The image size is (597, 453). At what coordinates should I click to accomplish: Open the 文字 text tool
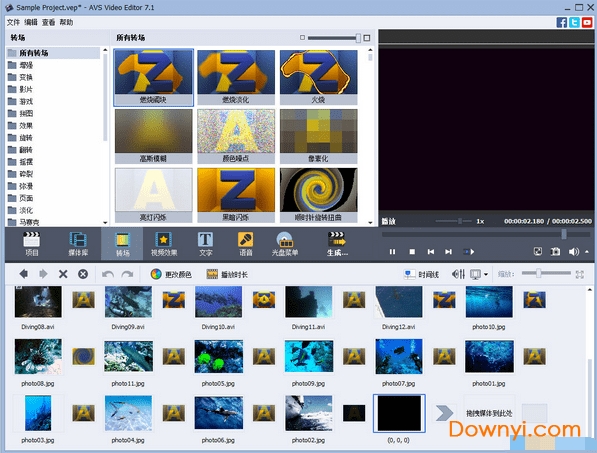click(x=205, y=244)
